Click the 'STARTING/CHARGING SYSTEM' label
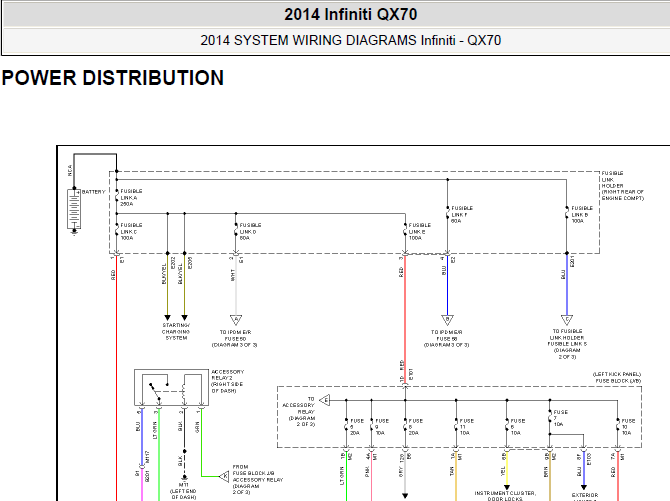The height and width of the screenshot is (501, 670). [176, 331]
